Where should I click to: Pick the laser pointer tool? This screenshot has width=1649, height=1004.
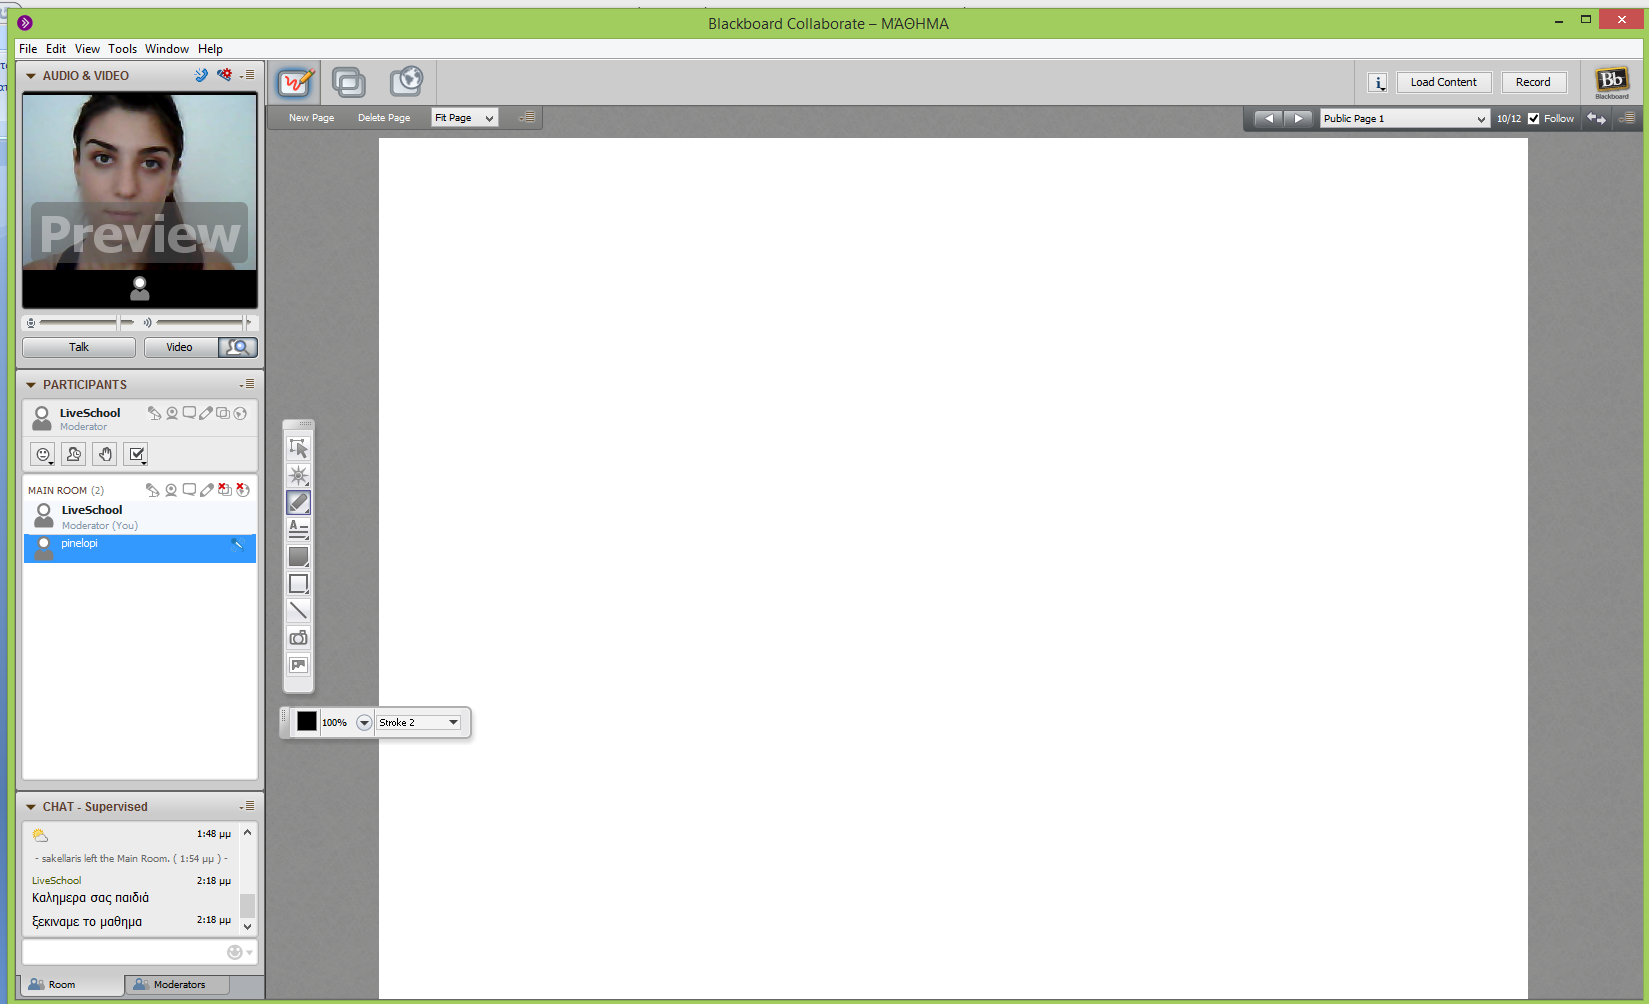(298, 475)
